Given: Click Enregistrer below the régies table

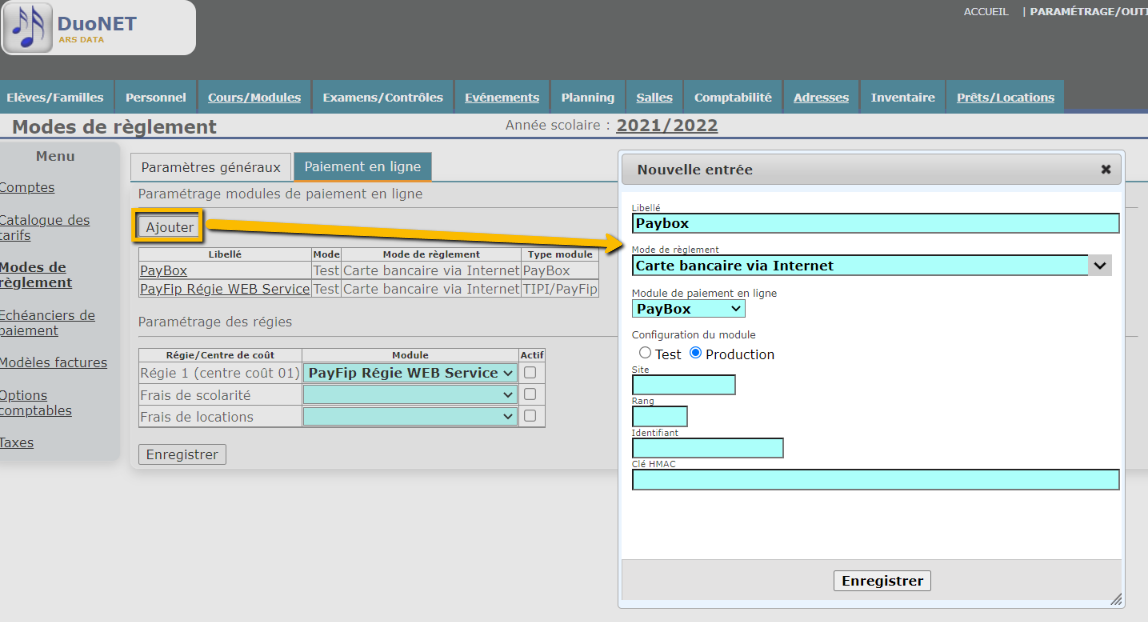Looking at the screenshot, I should (182, 454).
